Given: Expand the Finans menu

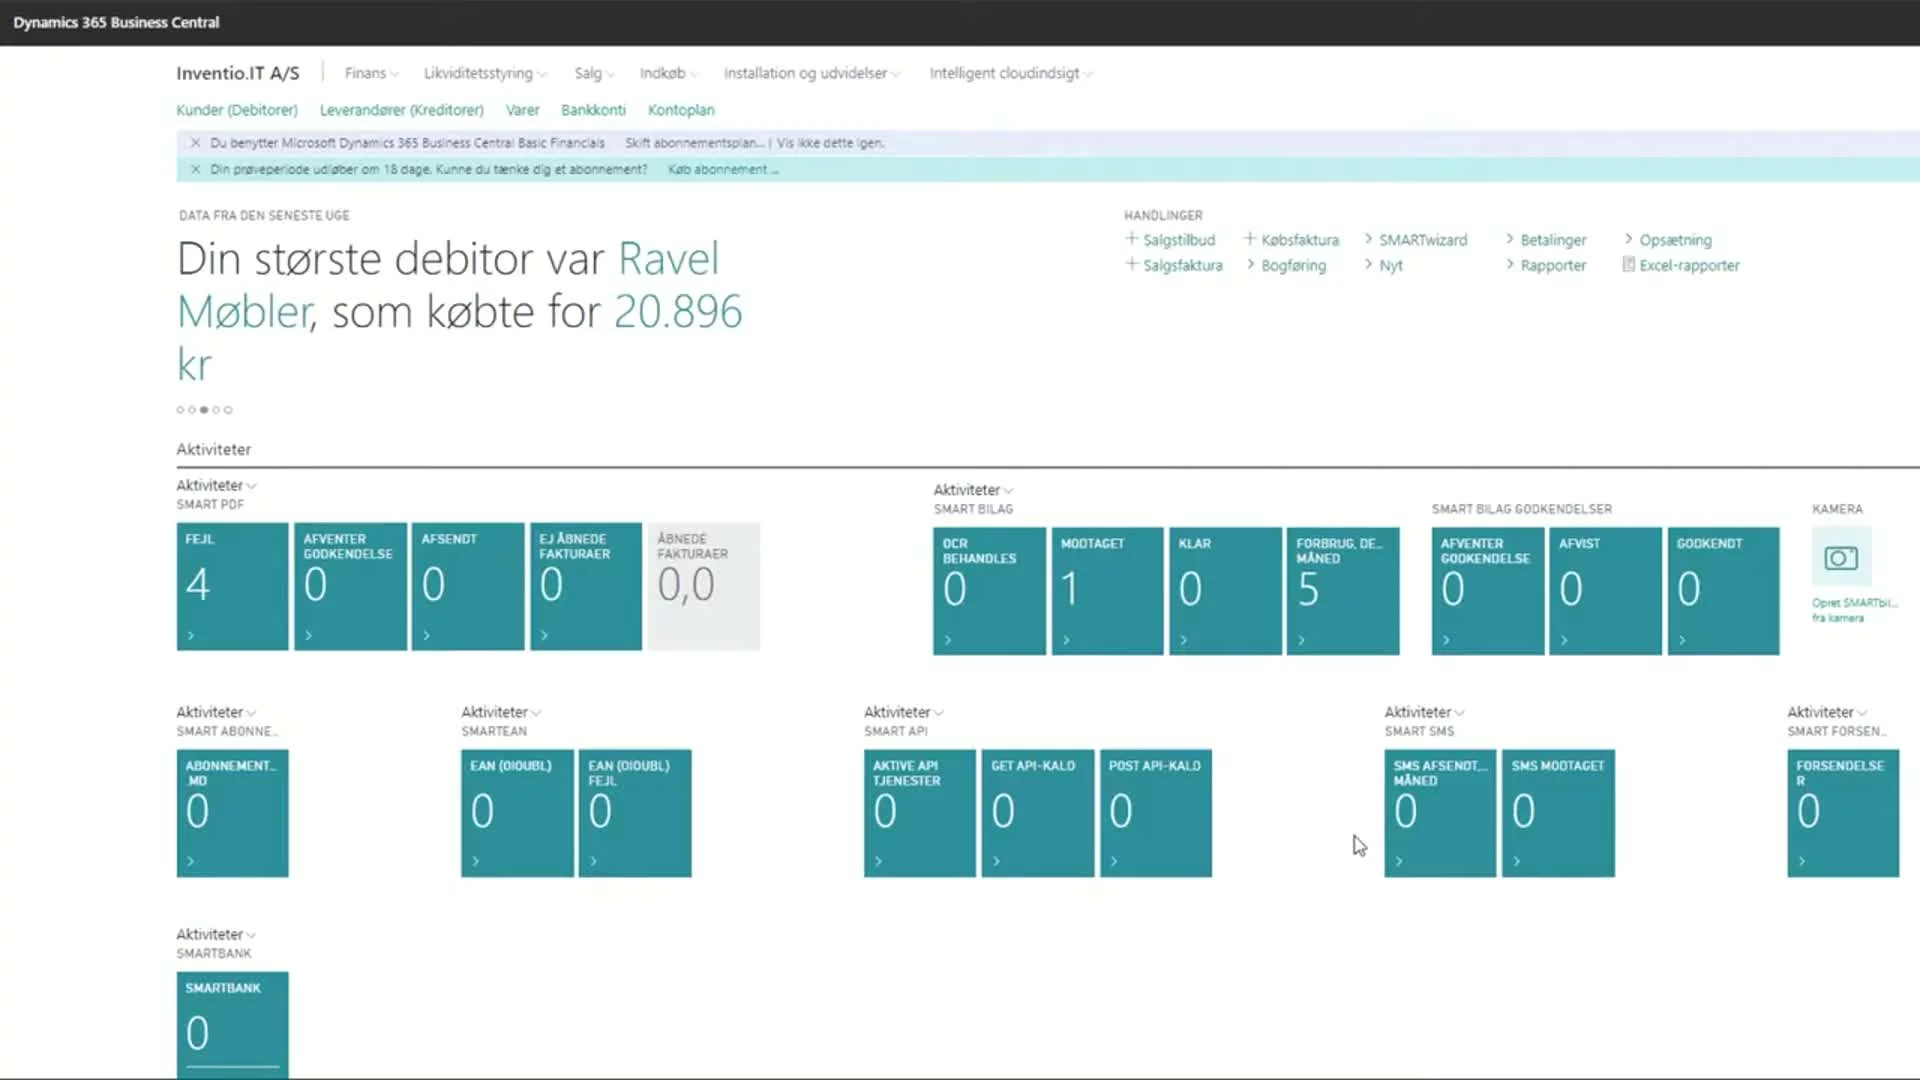Looking at the screenshot, I should 371,73.
